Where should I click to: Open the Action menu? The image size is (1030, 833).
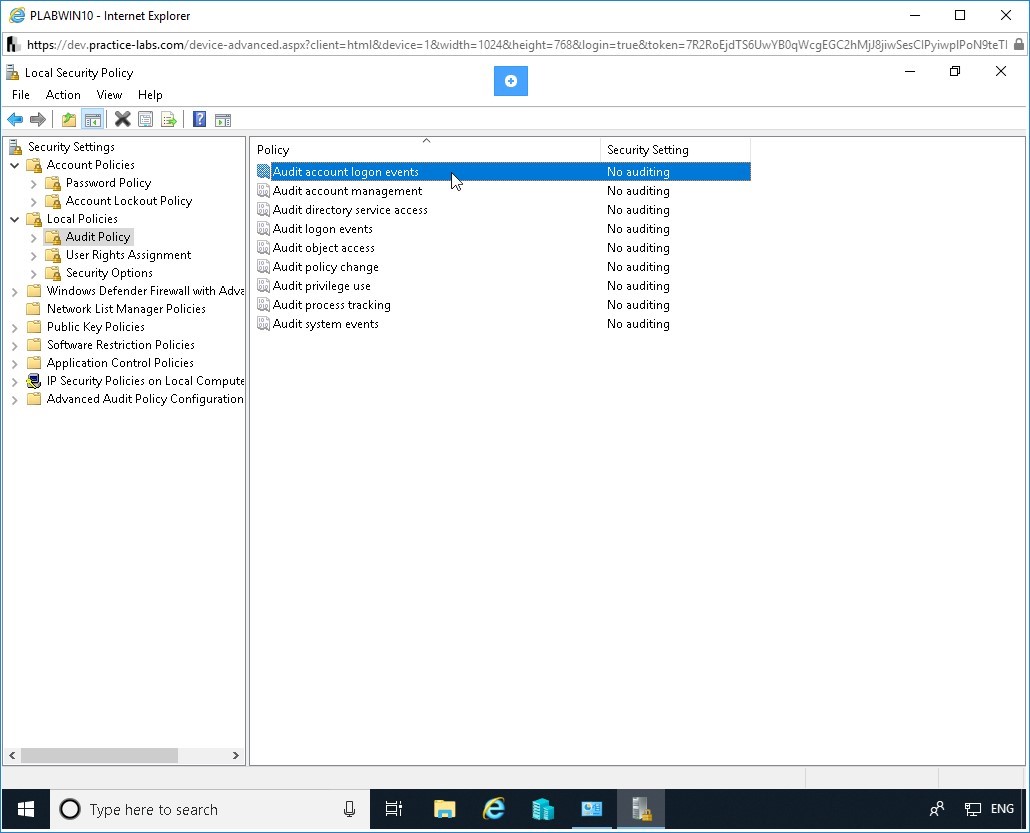click(x=63, y=95)
